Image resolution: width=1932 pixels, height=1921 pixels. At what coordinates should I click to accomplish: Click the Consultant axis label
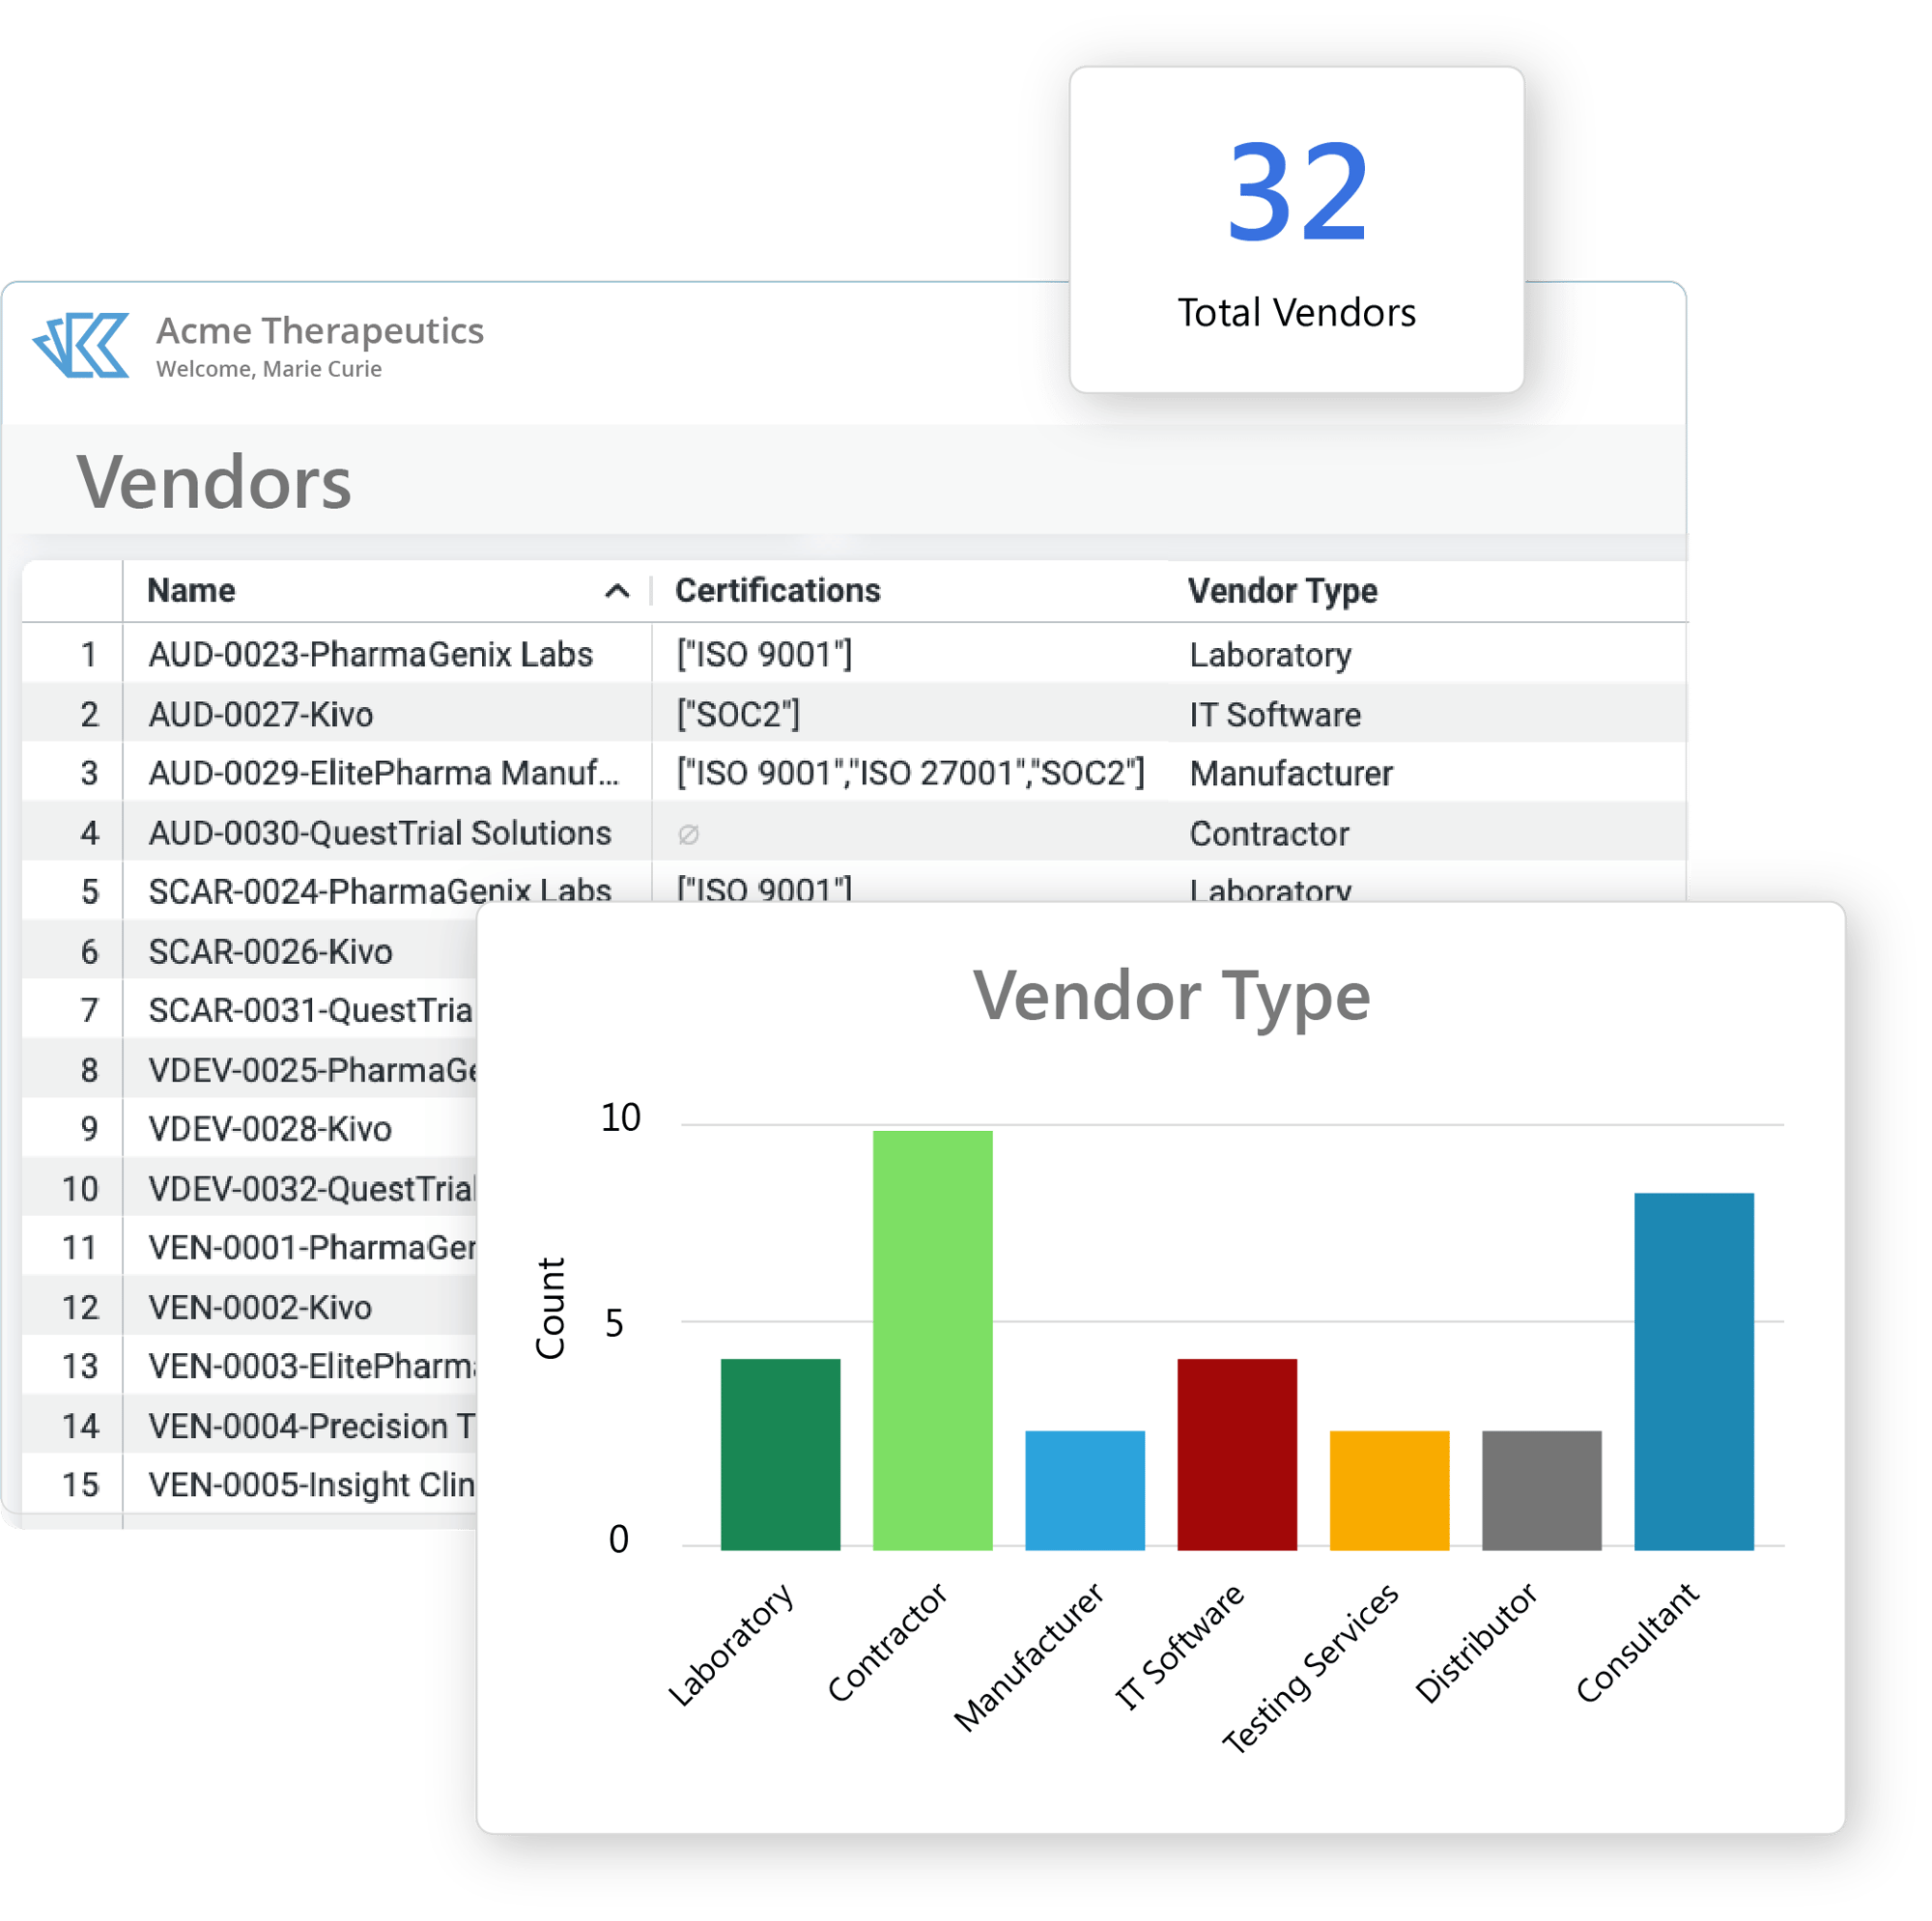(1637, 1642)
